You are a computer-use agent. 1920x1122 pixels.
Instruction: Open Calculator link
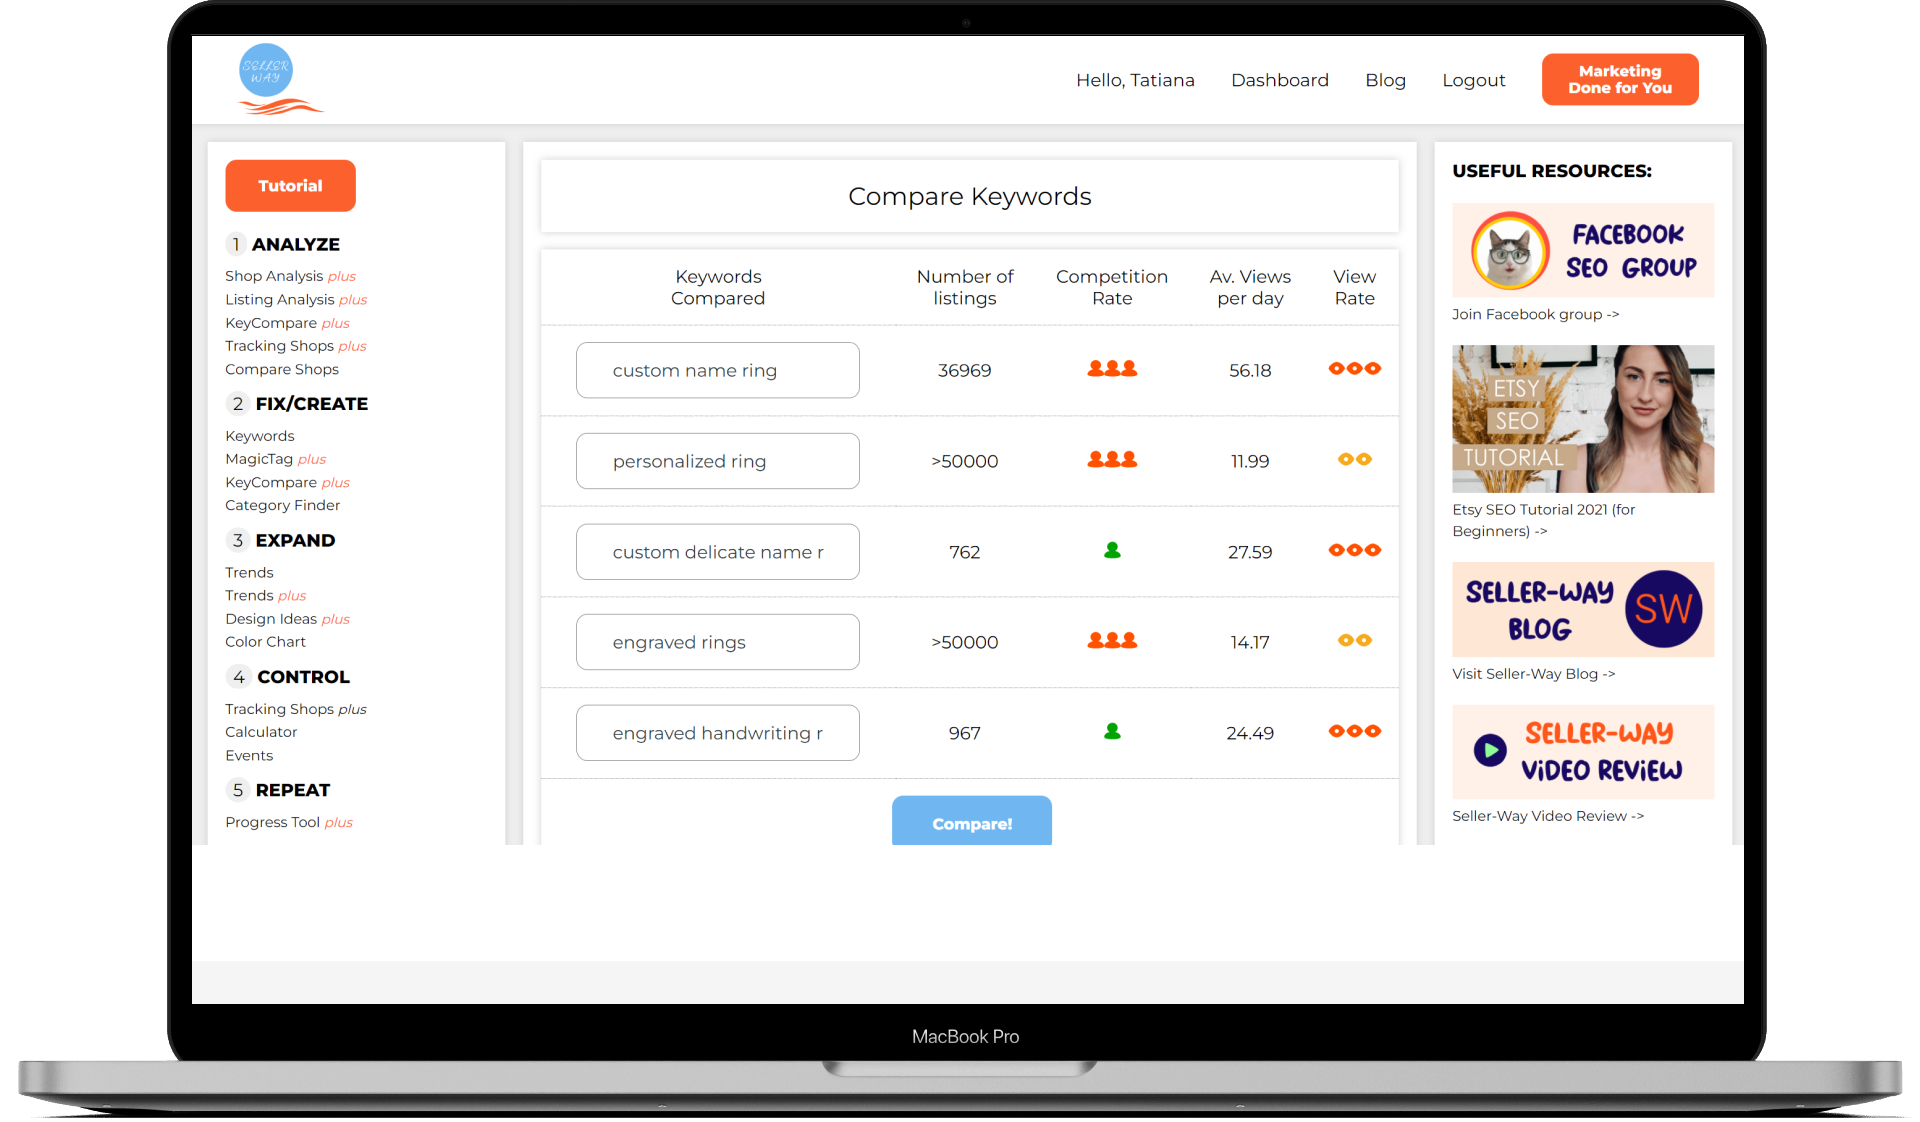261,732
